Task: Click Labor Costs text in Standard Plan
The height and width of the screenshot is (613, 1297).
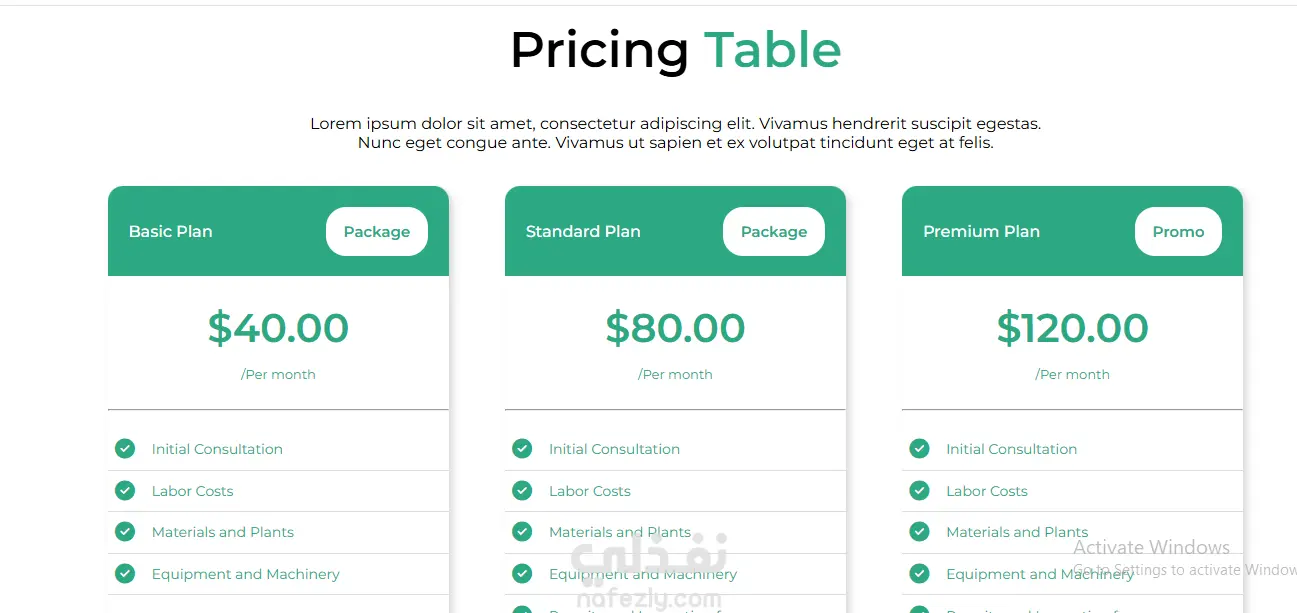Action: coord(590,491)
